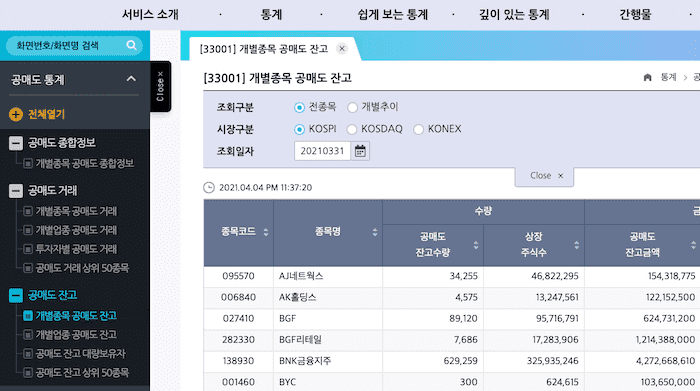Screen dimensions: 700x391
Task: Collapse the 공매도 통계 panel chevron
Action: coord(131,79)
